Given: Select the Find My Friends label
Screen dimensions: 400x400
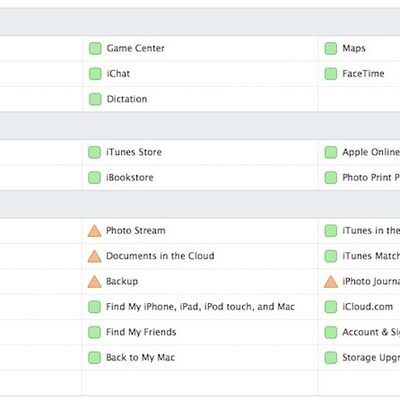Looking at the screenshot, I should click(141, 332).
